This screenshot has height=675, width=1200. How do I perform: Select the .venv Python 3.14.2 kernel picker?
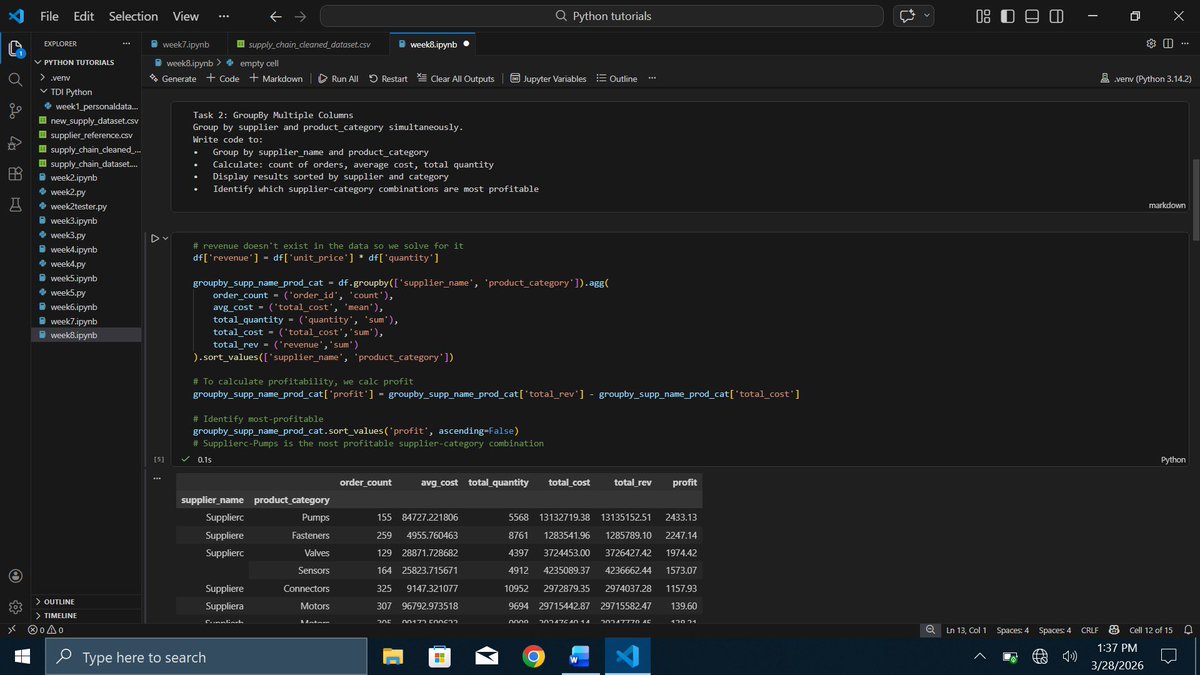(x=1144, y=78)
